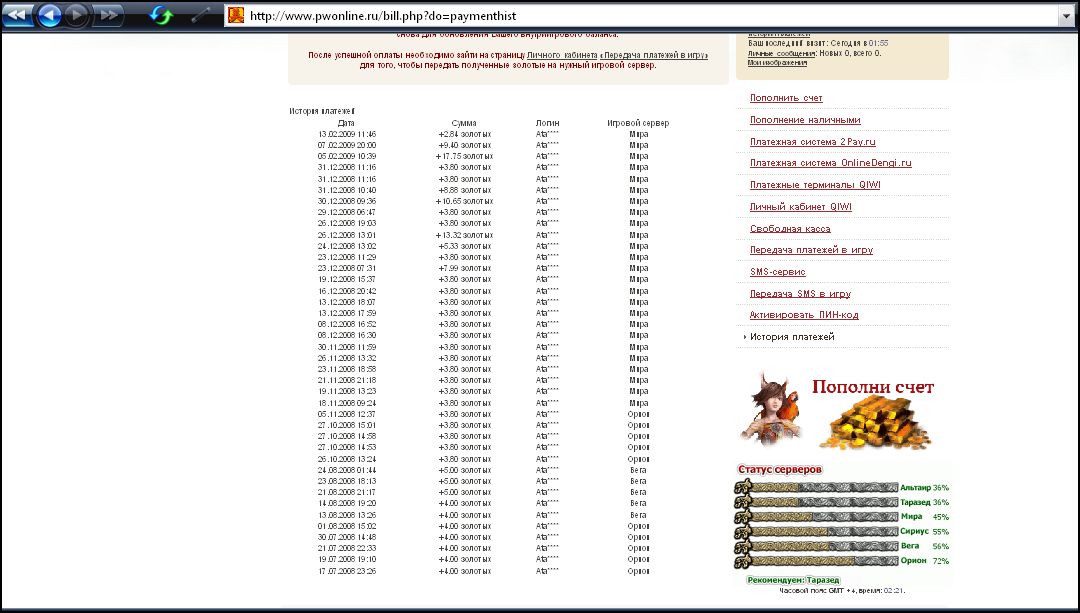
Task: Open the address bar dropdown arrow
Action: coord(1066,16)
